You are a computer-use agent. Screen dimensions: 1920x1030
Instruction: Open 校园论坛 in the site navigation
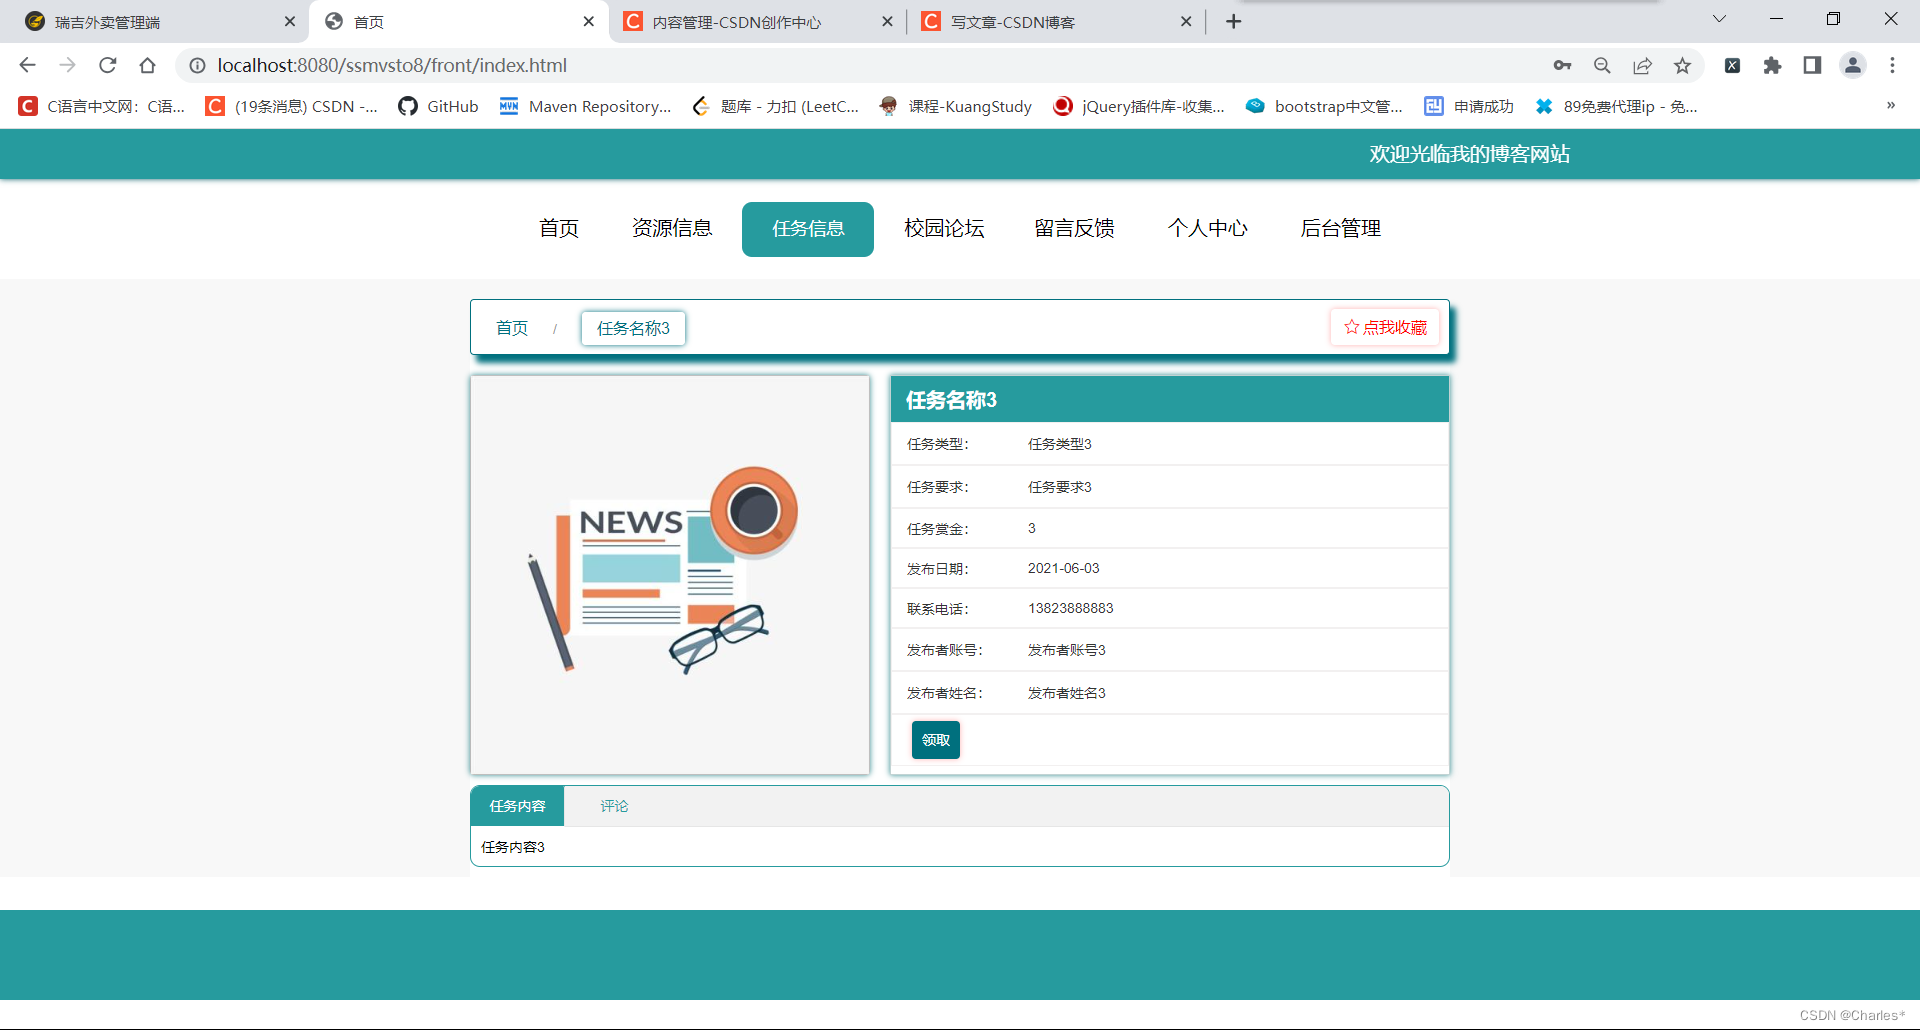944,229
